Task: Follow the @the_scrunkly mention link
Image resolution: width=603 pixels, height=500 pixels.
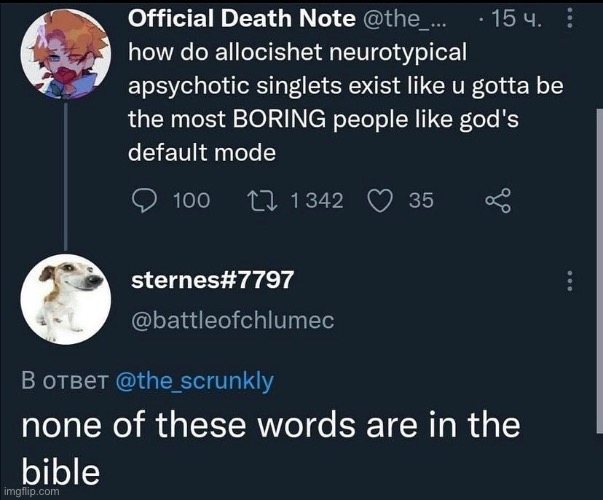Action: (194, 380)
